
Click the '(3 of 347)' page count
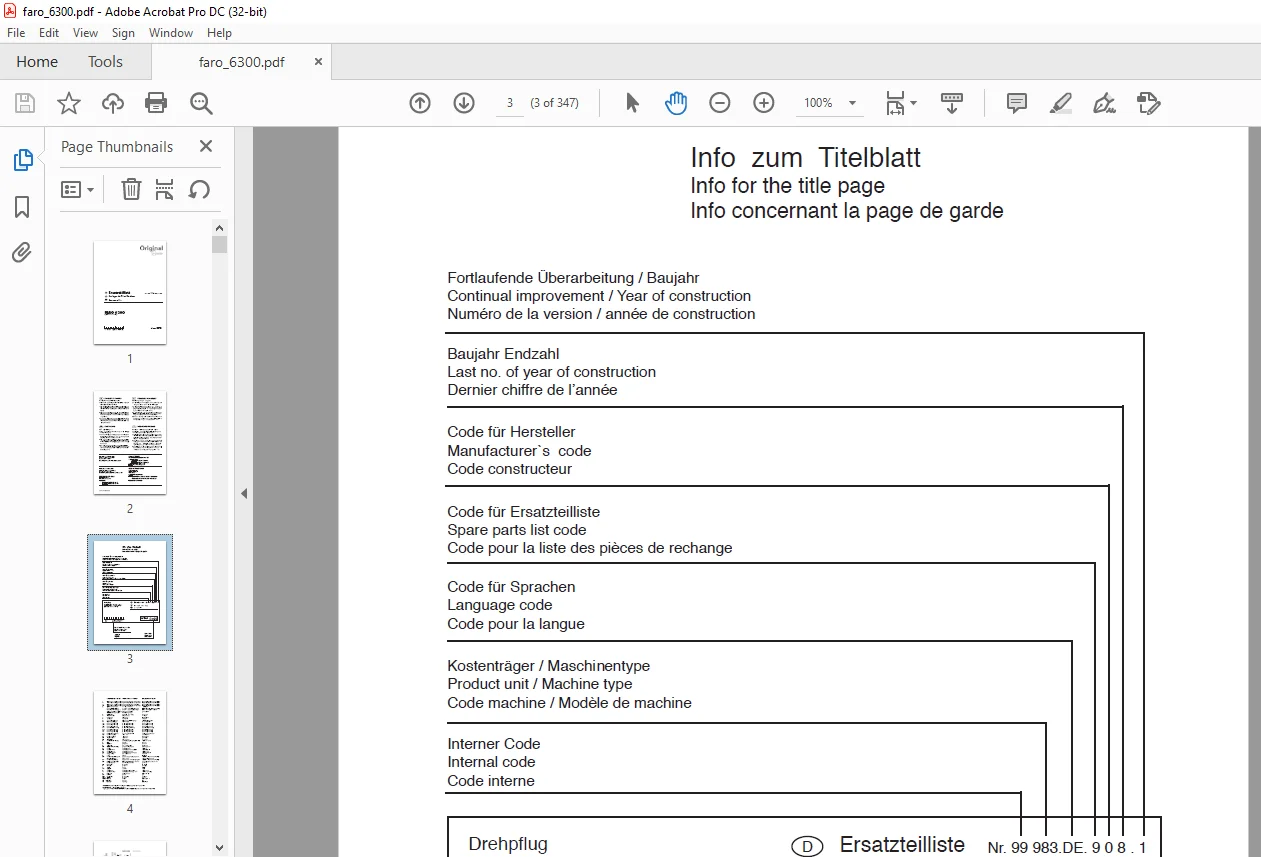(x=554, y=103)
